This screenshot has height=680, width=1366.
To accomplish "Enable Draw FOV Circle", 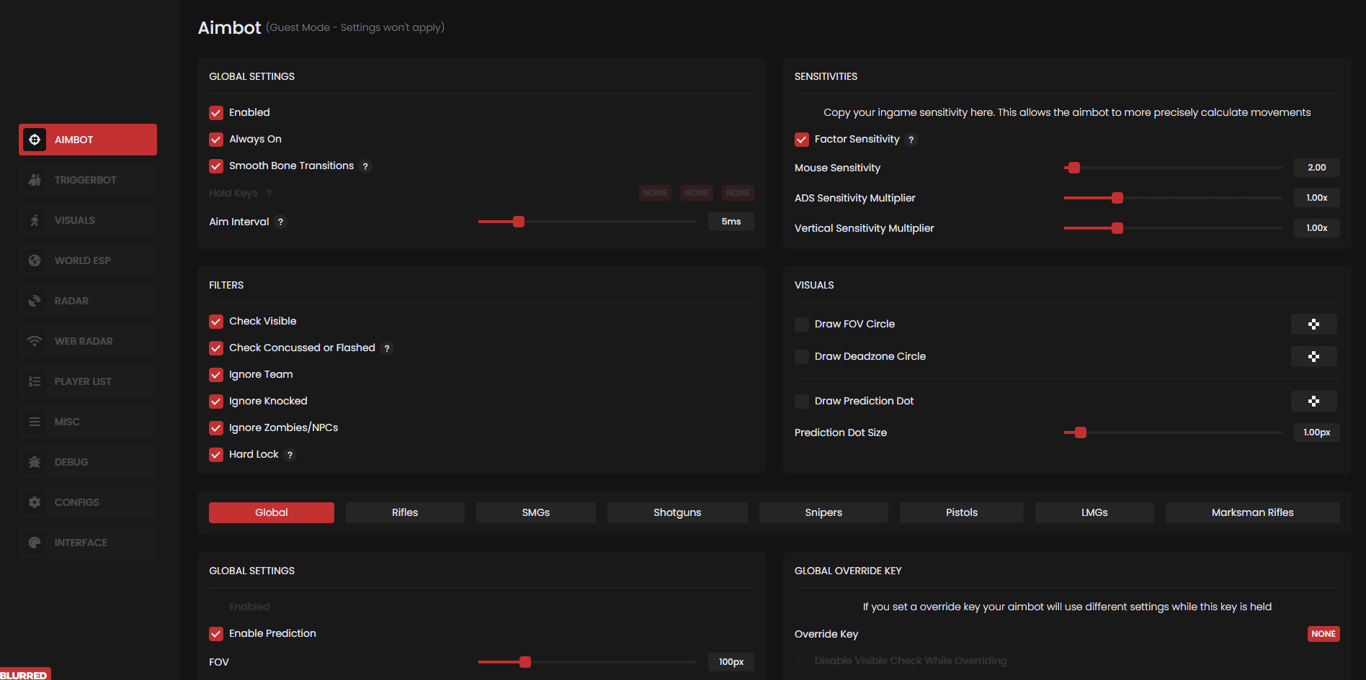I will click(802, 324).
